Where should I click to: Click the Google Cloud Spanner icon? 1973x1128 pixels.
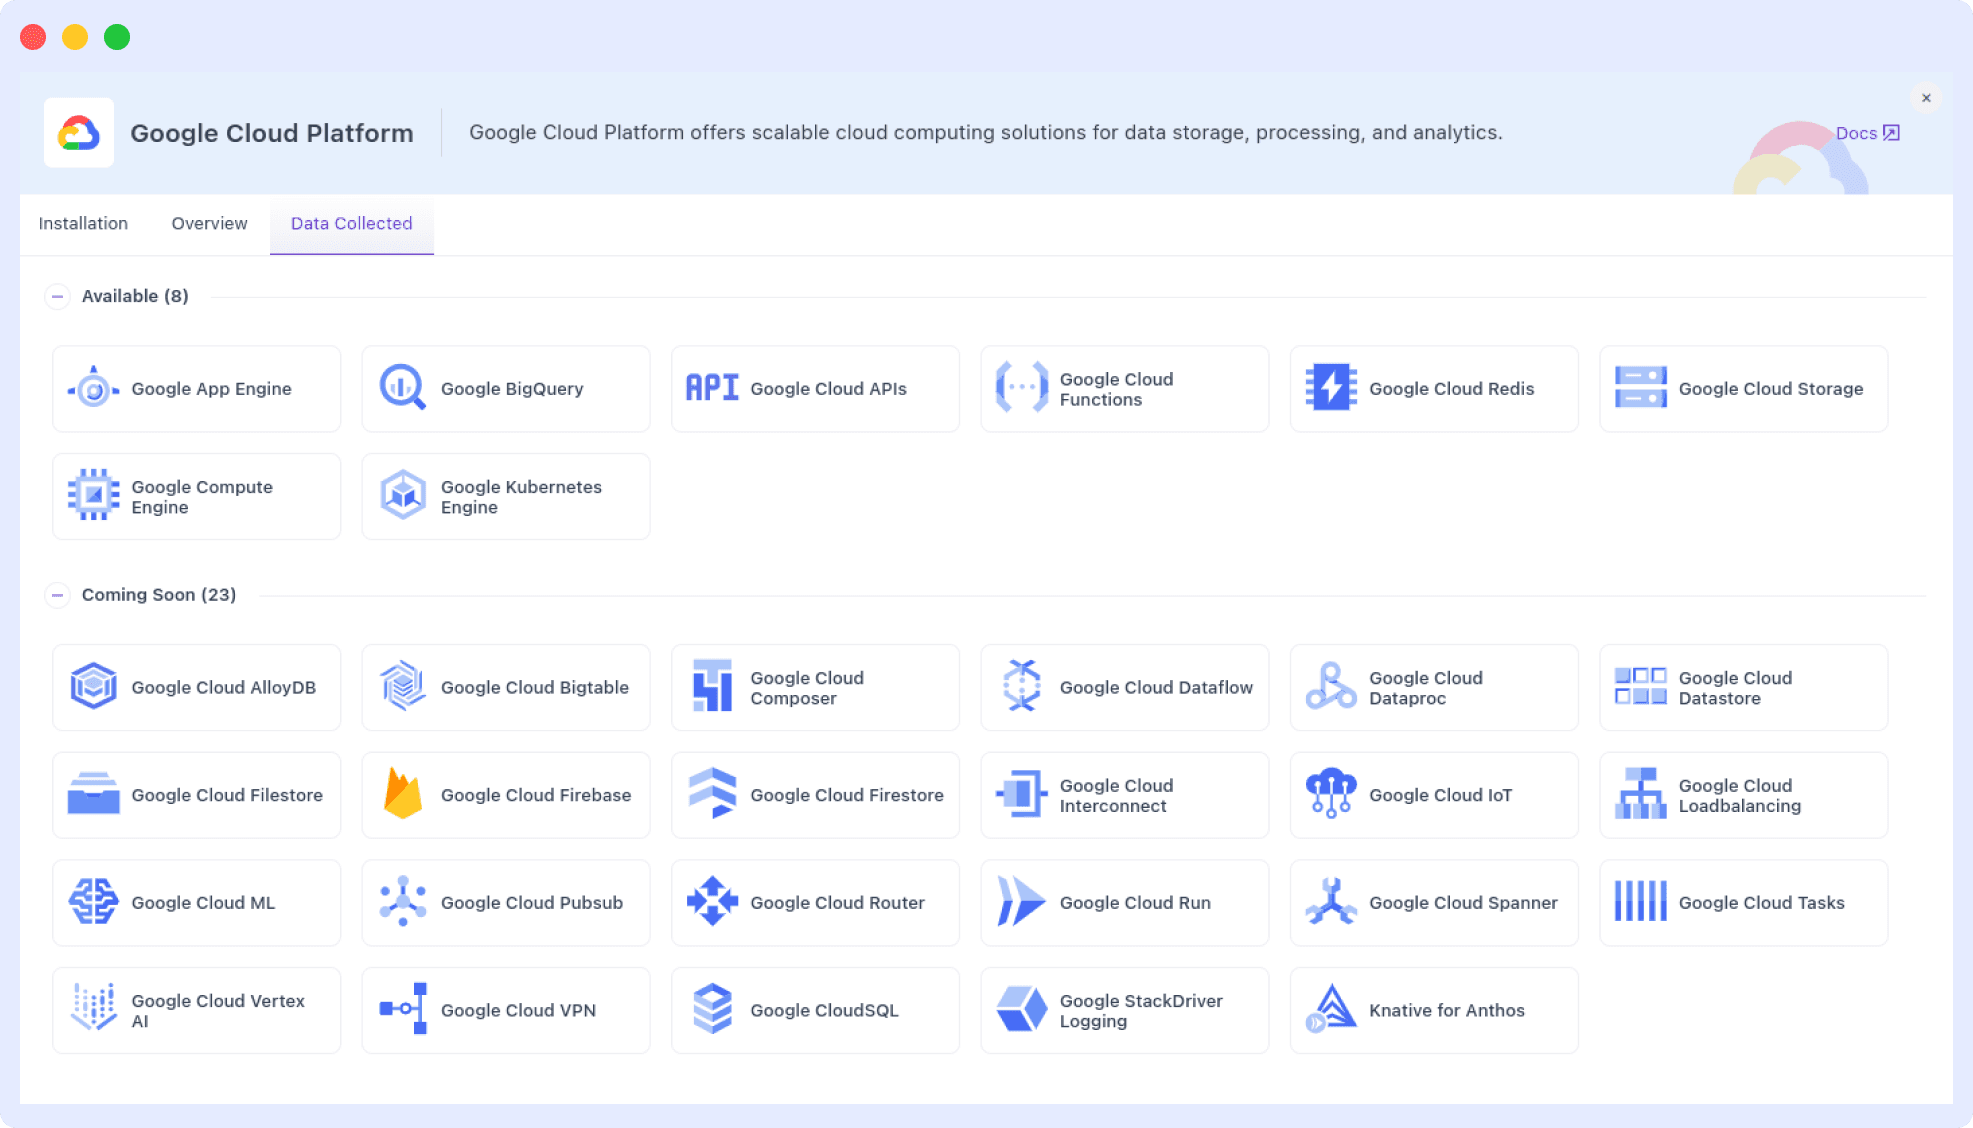[1330, 902]
